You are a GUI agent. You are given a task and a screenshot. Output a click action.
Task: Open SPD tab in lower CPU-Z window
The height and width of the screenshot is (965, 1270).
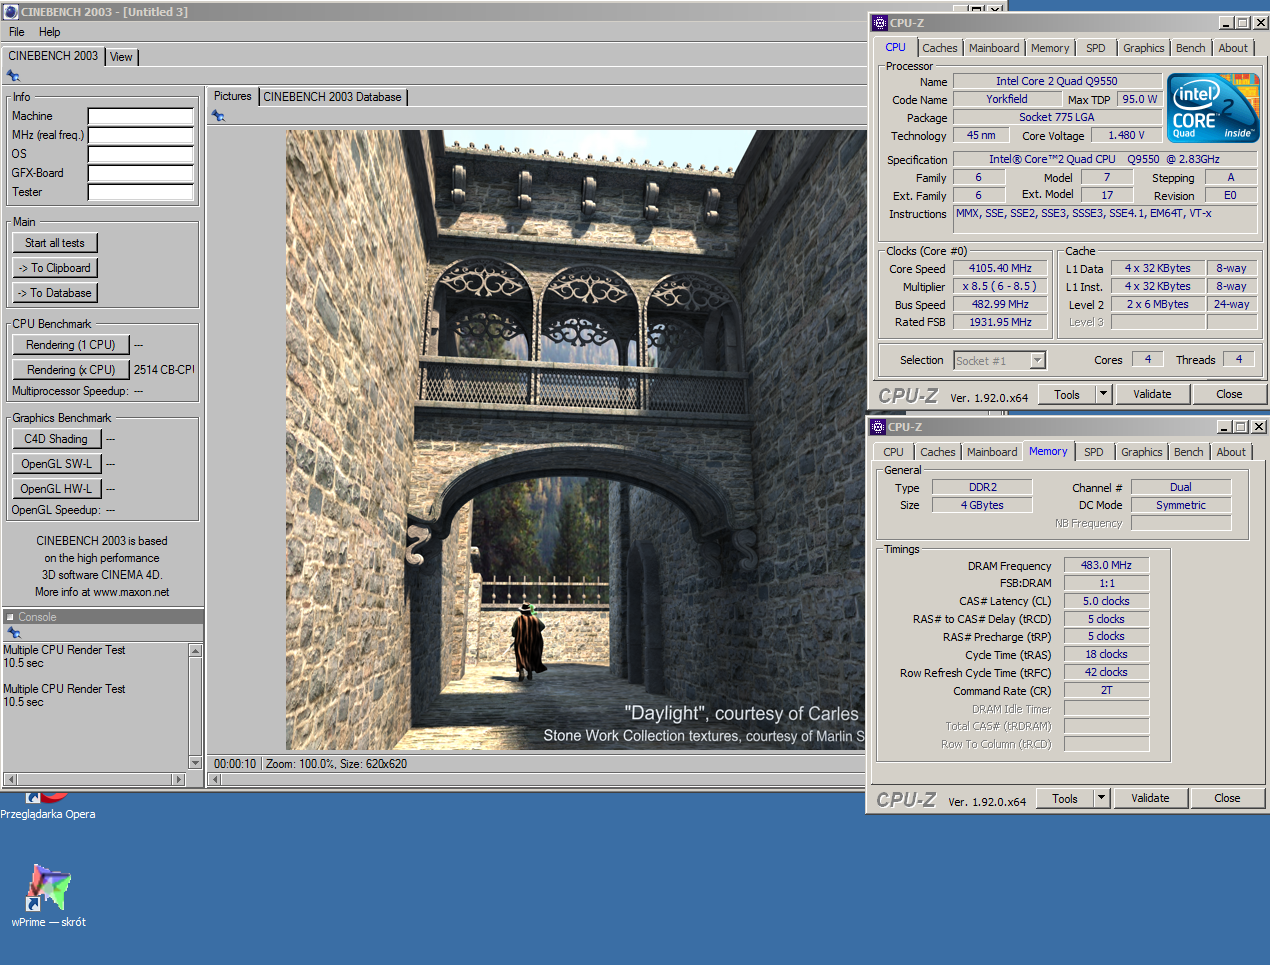(x=1094, y=452)
